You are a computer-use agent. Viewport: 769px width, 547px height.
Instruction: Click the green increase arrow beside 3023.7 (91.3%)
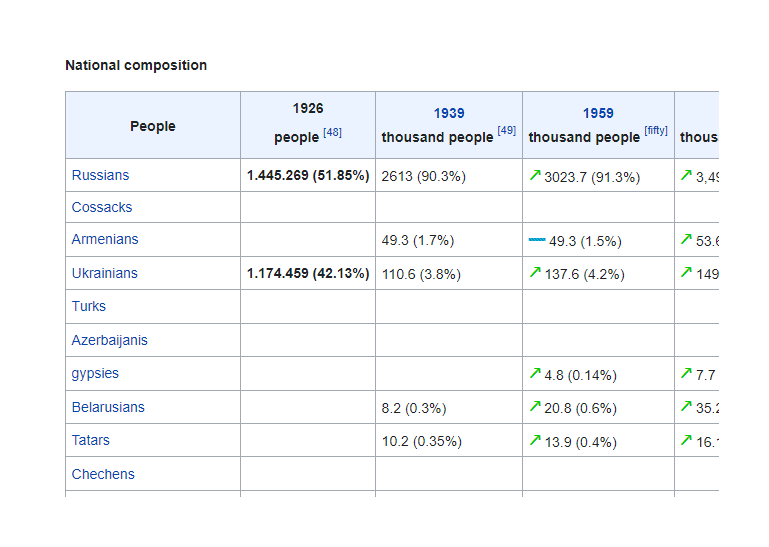[535, 176]
